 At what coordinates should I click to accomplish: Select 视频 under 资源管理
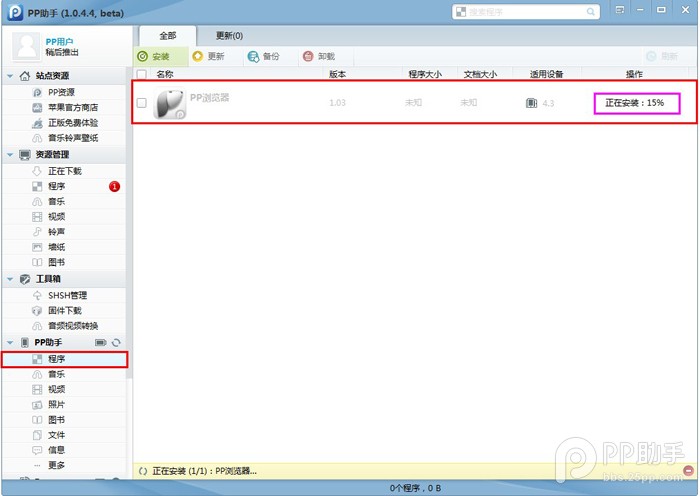pos(64,217)
